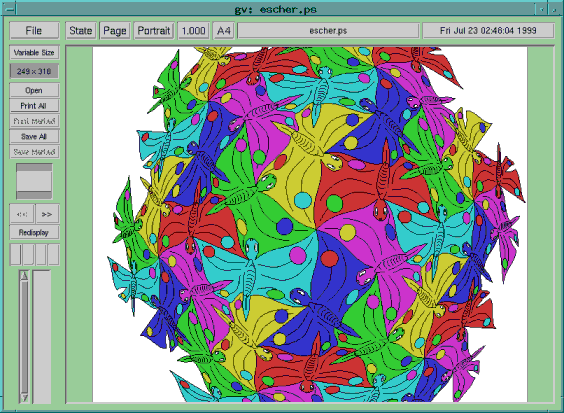Click the Save All button
The image size is (564, 413).
coord(34,137)
